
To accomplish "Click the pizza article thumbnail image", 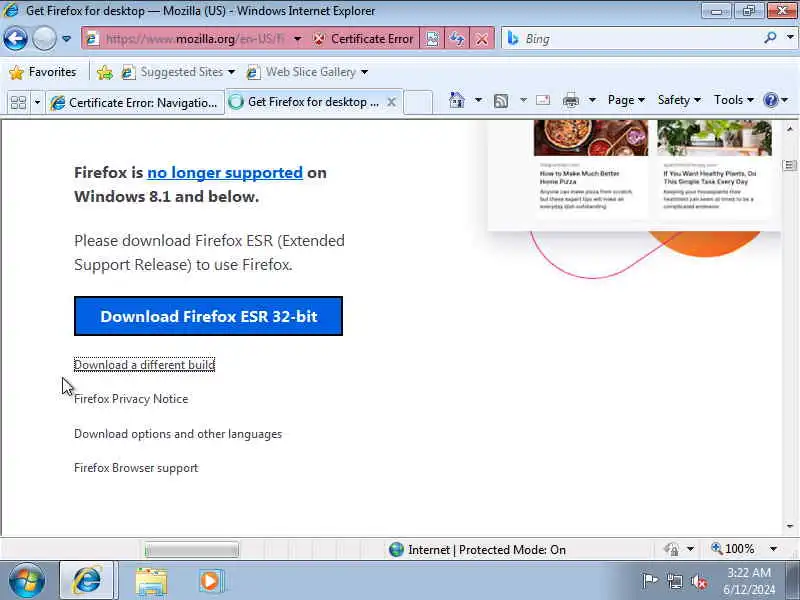I will point(591,138).
